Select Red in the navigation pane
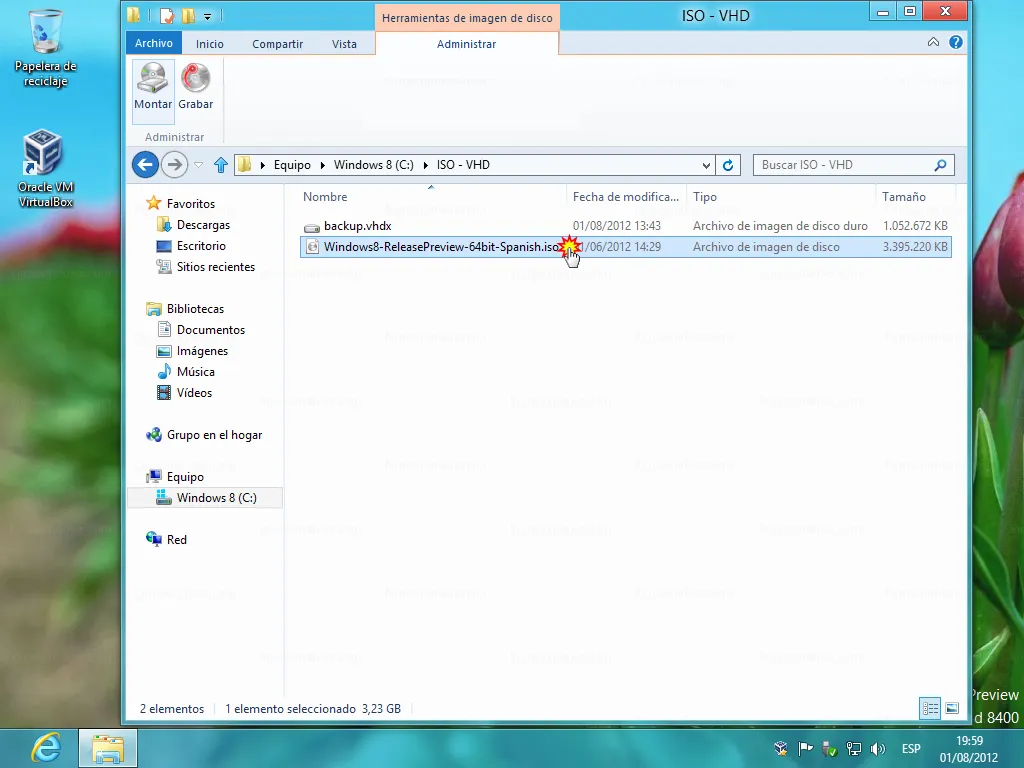Screen dimensions: 1024x768 point(176,539)
